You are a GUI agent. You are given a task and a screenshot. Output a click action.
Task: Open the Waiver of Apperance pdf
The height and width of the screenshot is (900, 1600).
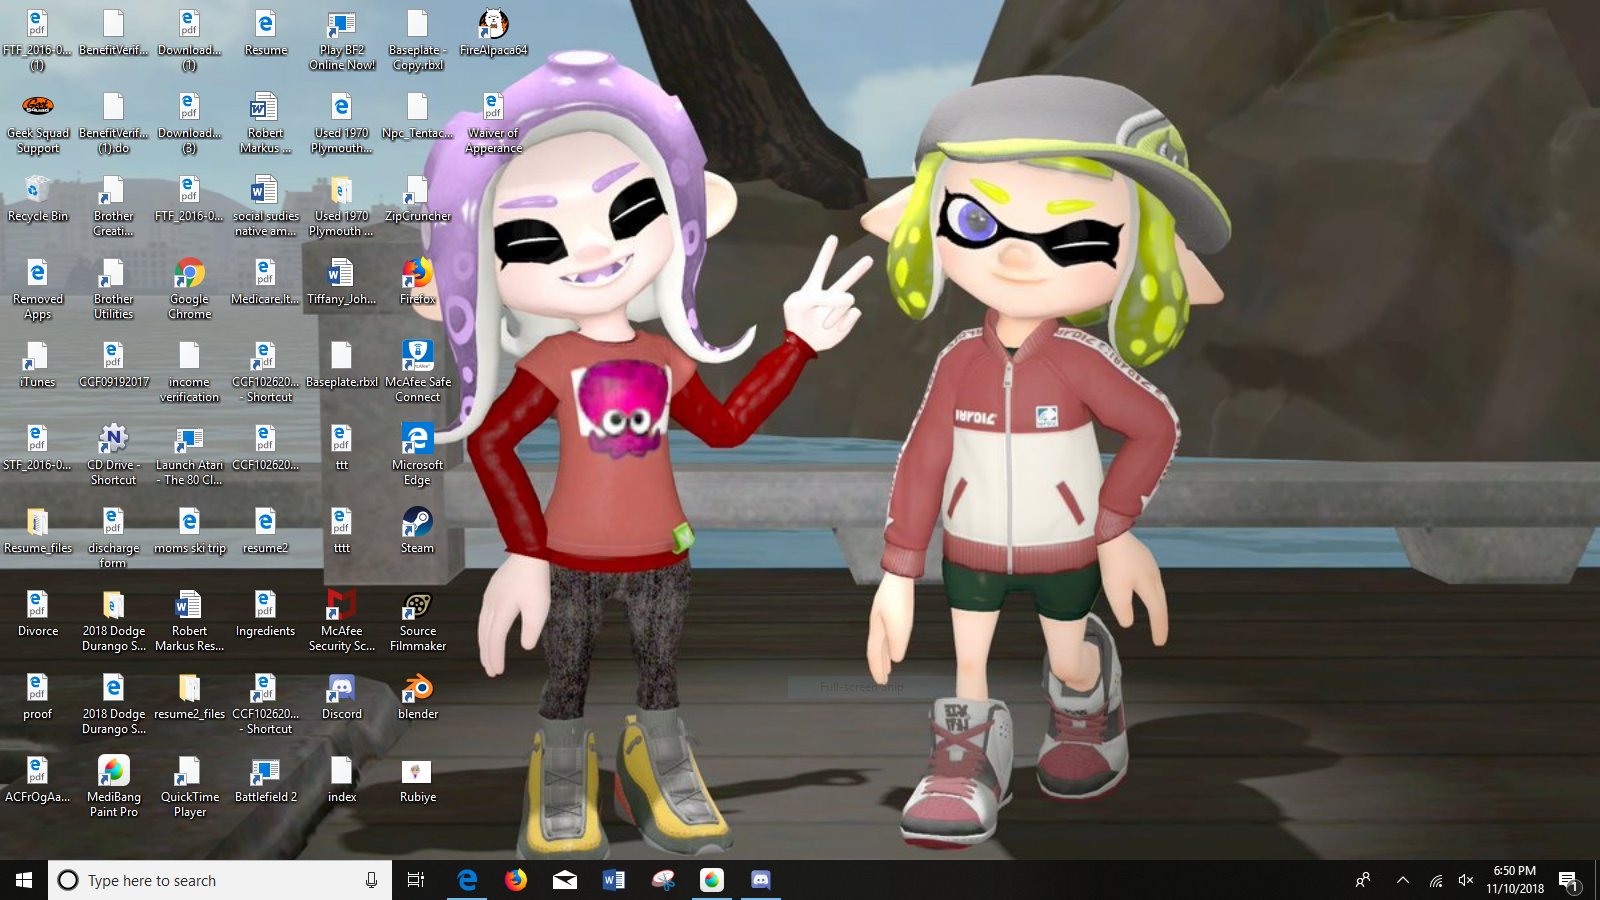pos(493,123)
